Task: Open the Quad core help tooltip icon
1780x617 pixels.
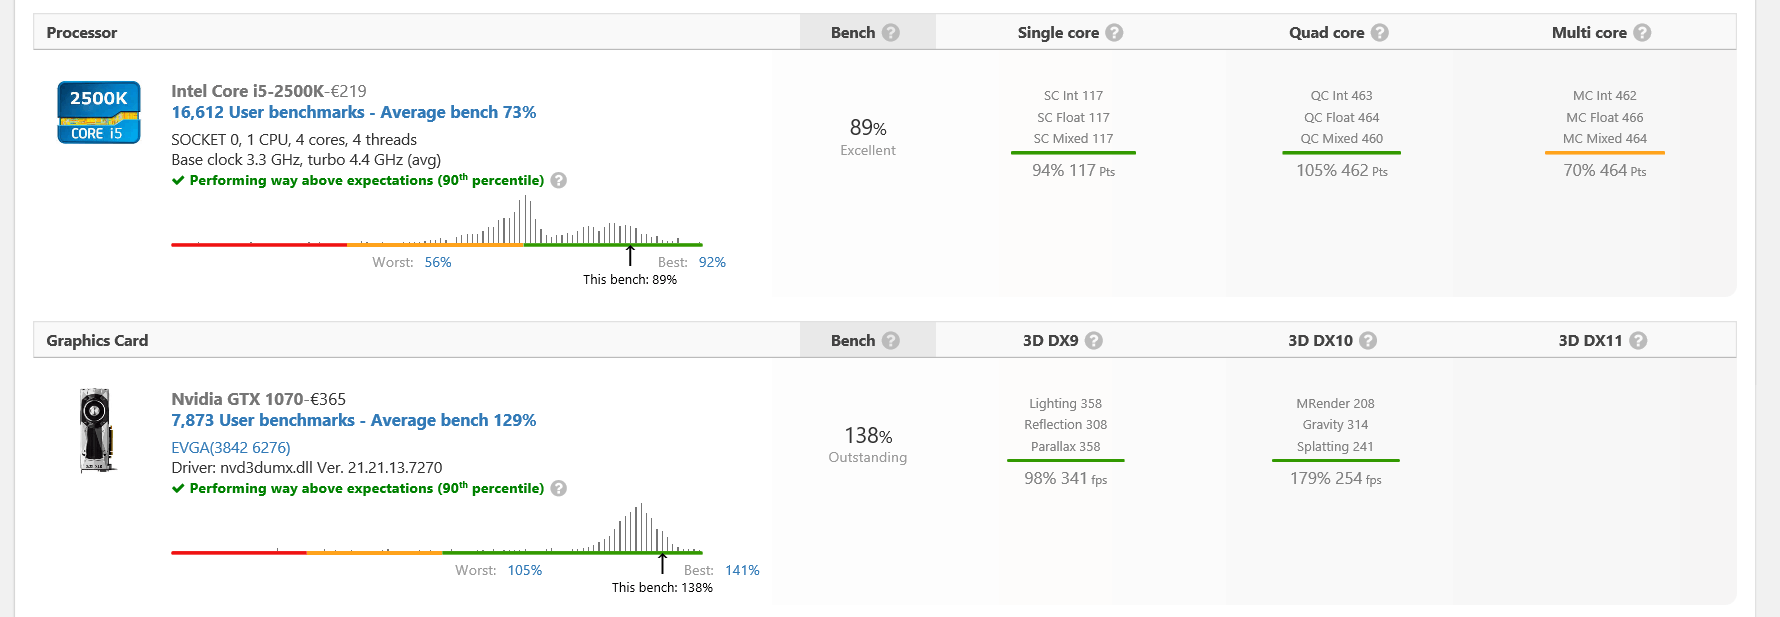Action: pos(1380,33)
